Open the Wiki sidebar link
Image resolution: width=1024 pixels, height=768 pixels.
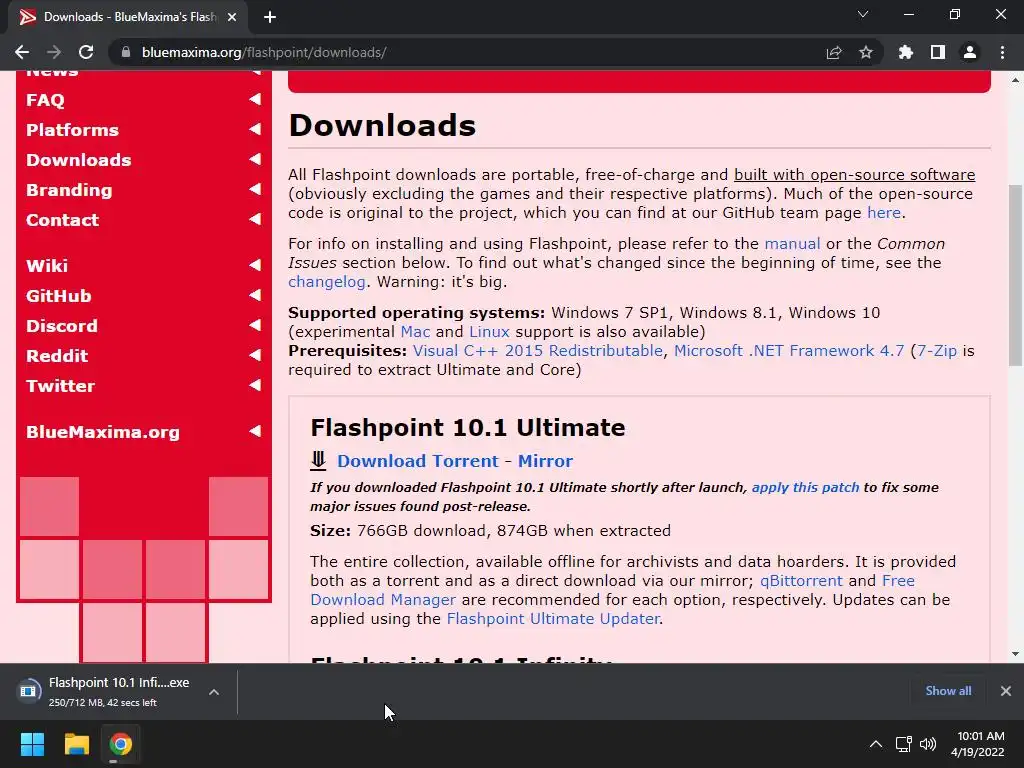point(47,266)
